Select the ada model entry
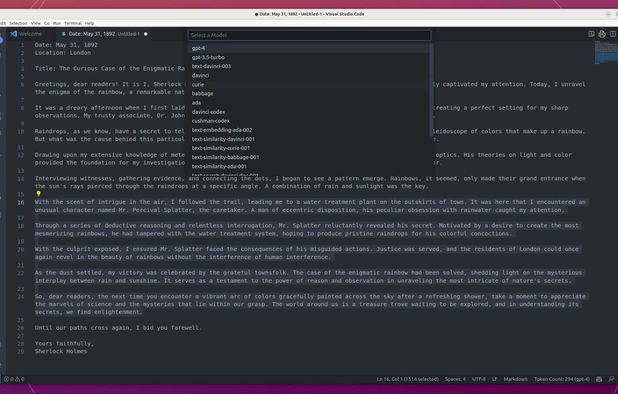 [x=309, y=102]
